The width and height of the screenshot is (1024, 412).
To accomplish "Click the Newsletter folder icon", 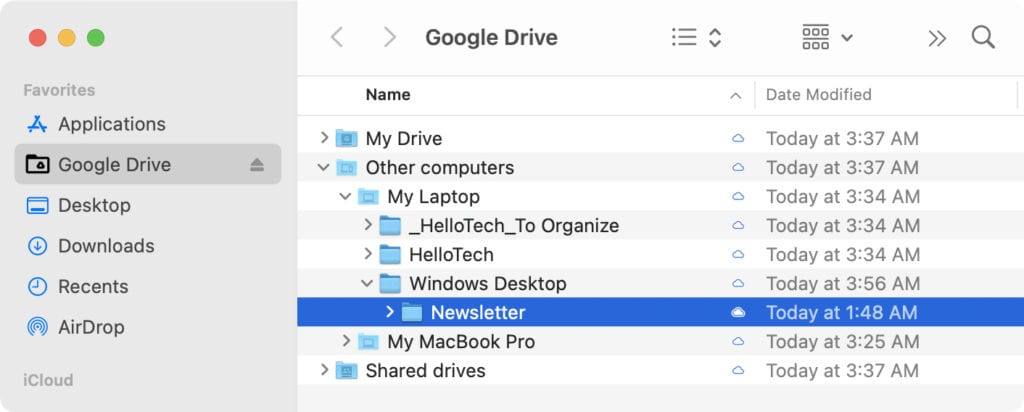I will tap(412, 312).
